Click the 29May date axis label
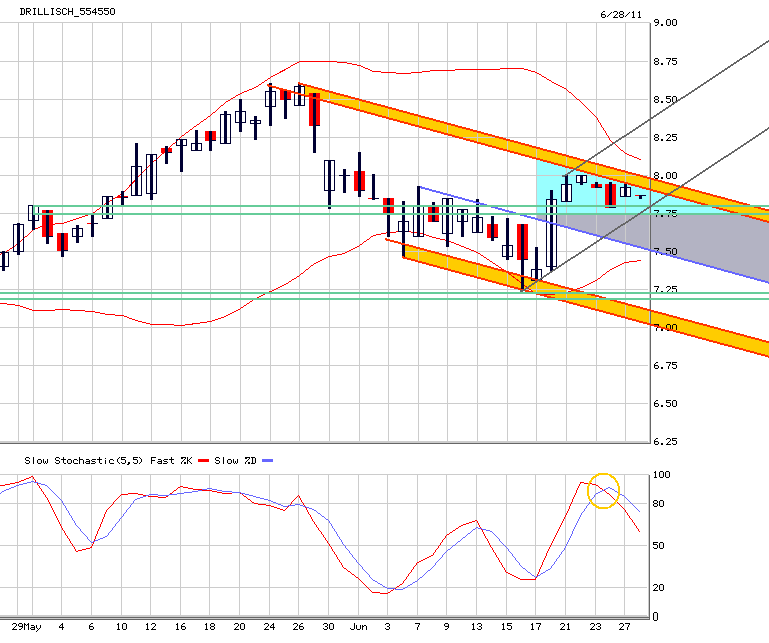Viewport: 769px width, 643px height. pos(26,627)
